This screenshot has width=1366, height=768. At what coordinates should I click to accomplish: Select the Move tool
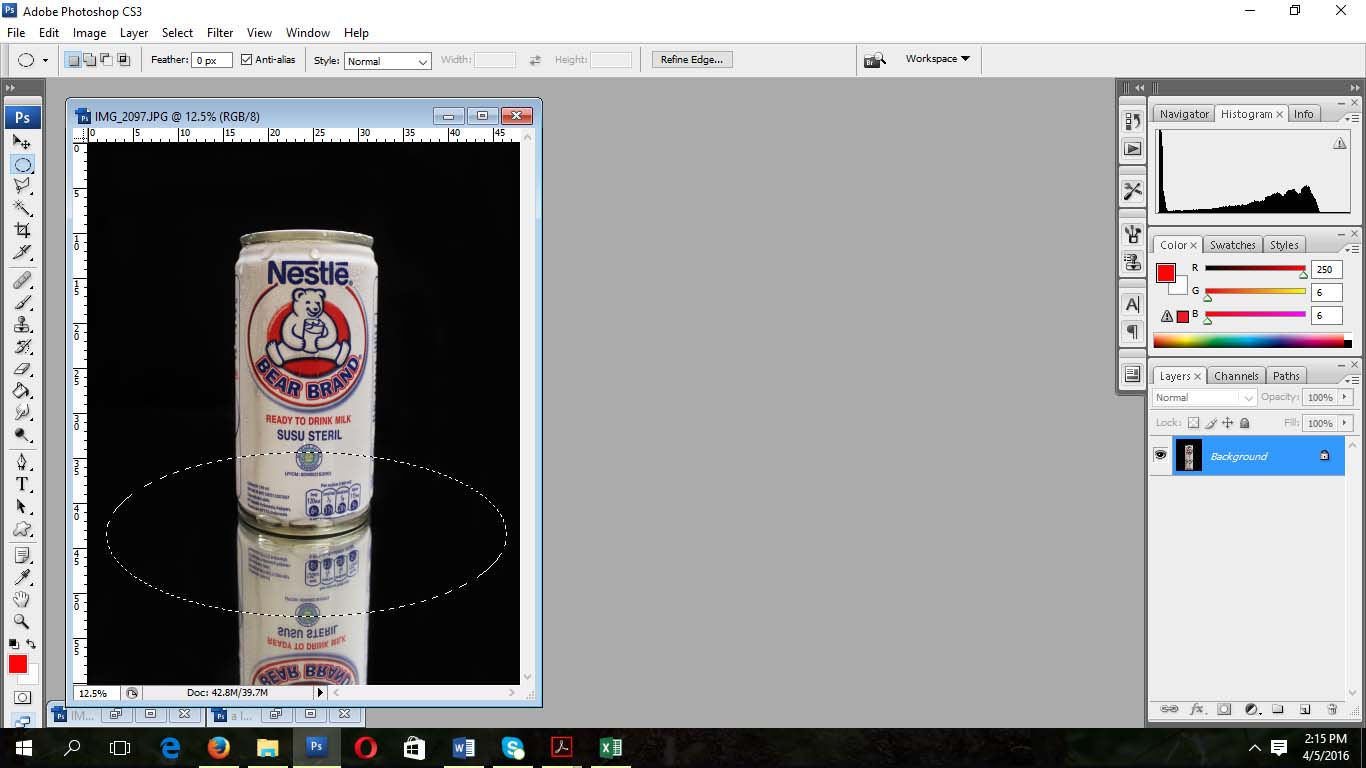(x=22, y=142)
